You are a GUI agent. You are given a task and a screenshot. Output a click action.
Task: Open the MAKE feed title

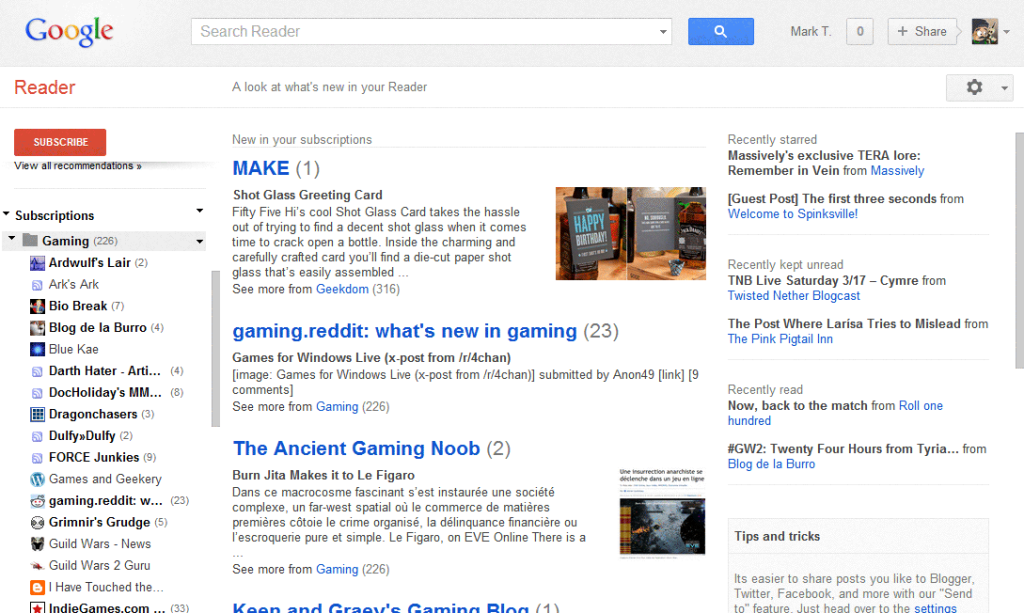pos(261,168)
